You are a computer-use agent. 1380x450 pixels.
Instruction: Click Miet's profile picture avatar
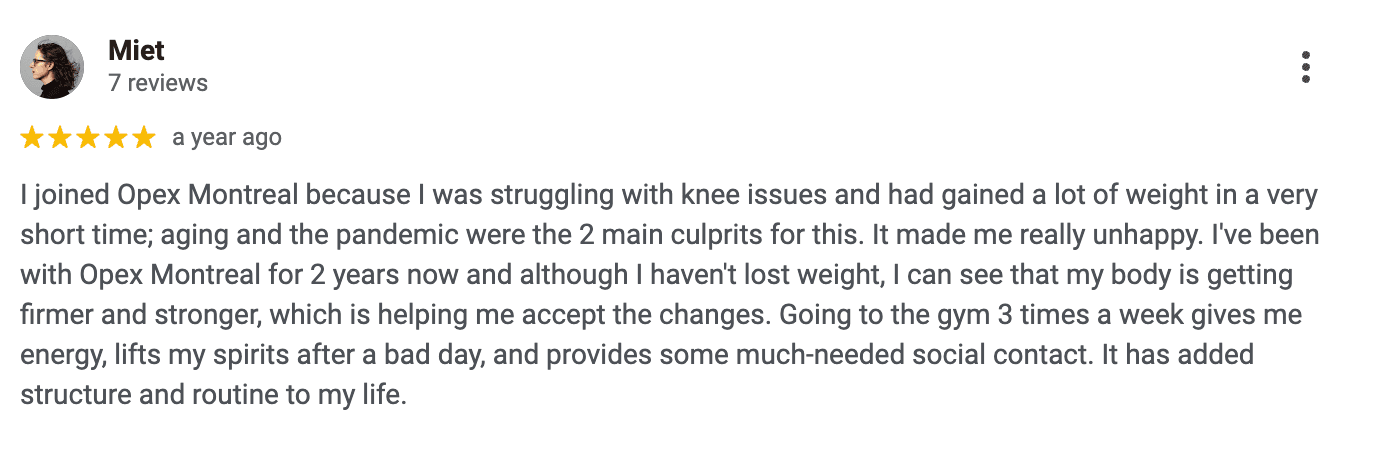point(52,67)
